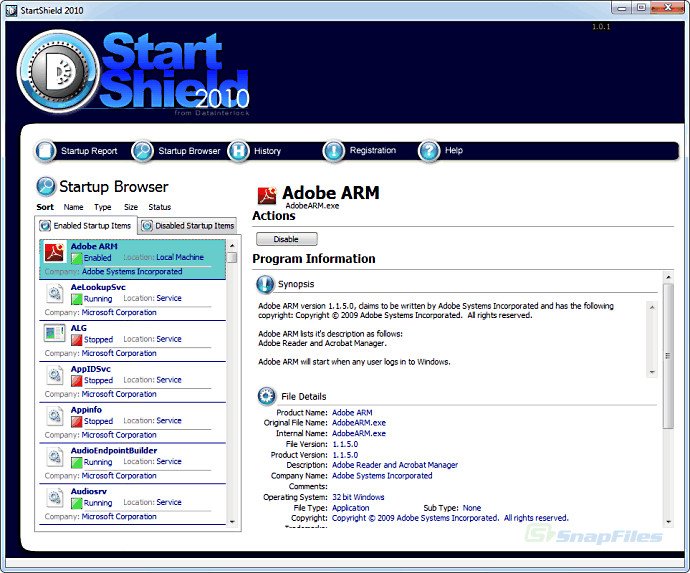Click the AeLookupSvc service gear icon
The image size is (690, 573).
(x=55, y=293)
